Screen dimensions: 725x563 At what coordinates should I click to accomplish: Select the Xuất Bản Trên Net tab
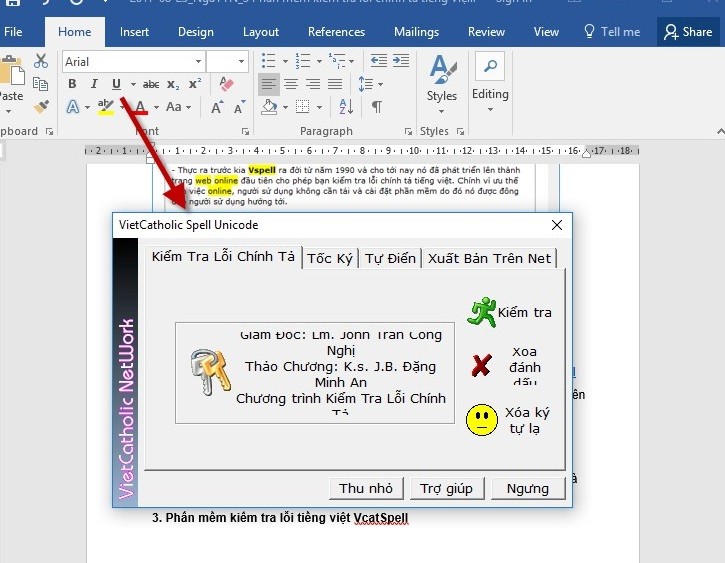point(489,258)
